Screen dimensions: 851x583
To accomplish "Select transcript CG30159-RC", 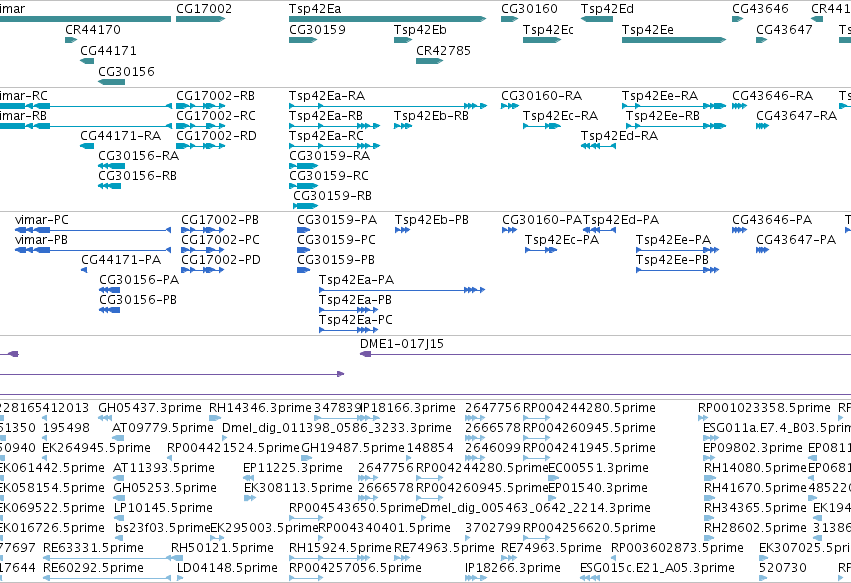I will click(328, 176).
